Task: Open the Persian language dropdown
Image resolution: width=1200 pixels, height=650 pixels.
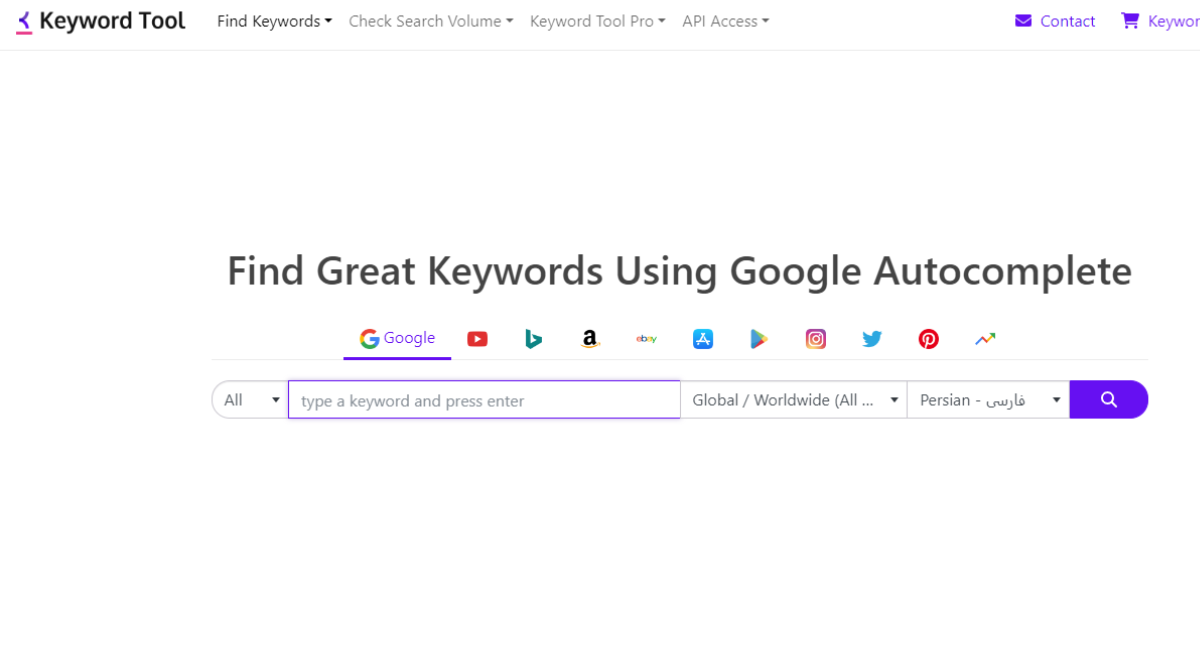Action: (988, 400)
